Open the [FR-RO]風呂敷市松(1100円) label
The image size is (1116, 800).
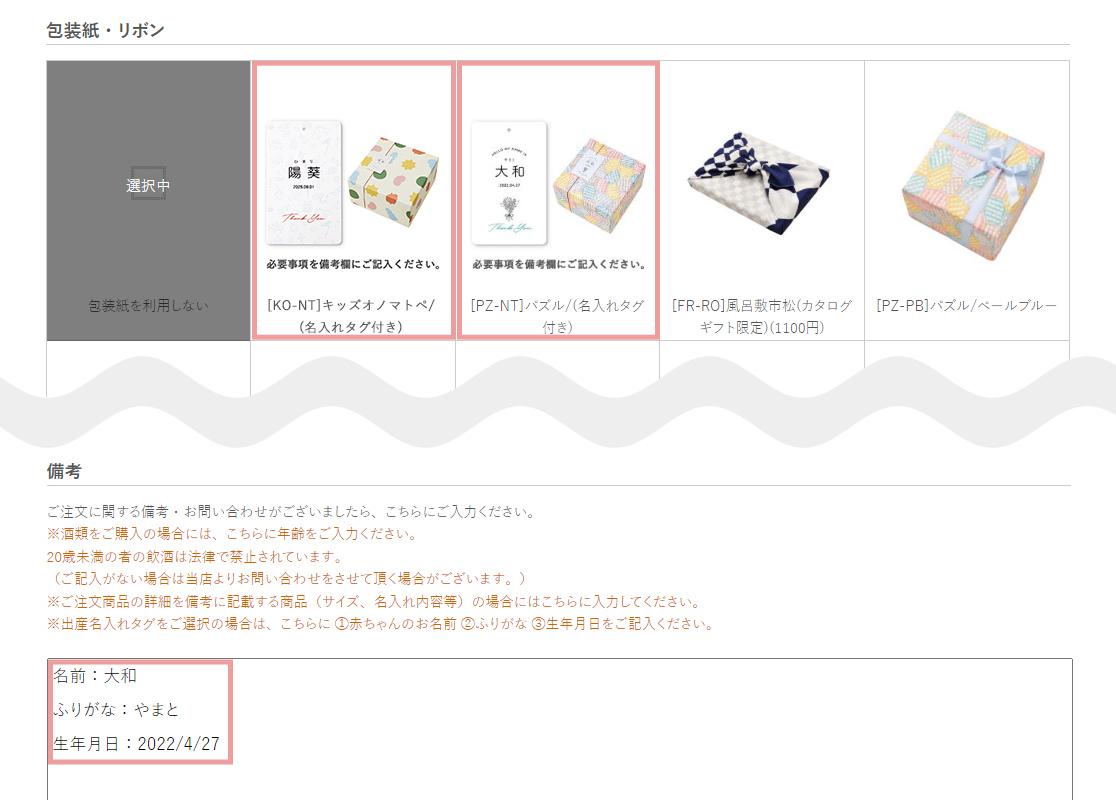click(x=762, y=316)
